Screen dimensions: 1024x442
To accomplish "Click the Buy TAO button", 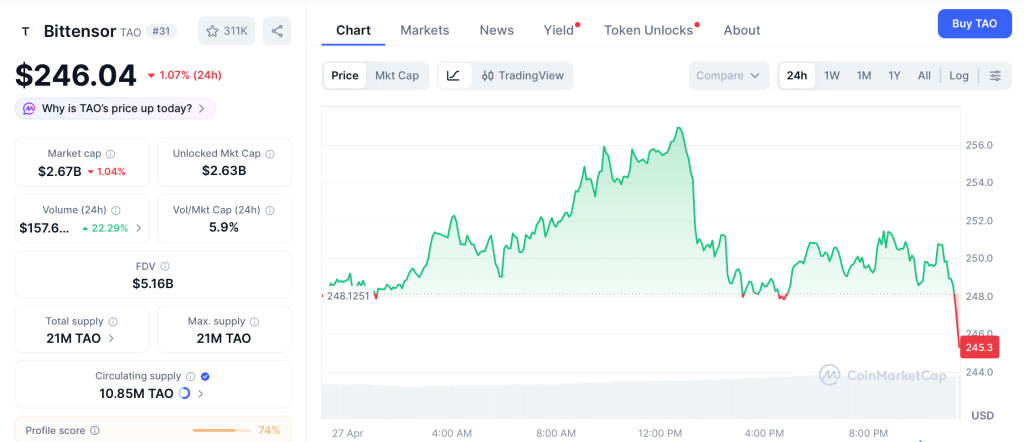I will pyautogui.click(x=974, y=23).
